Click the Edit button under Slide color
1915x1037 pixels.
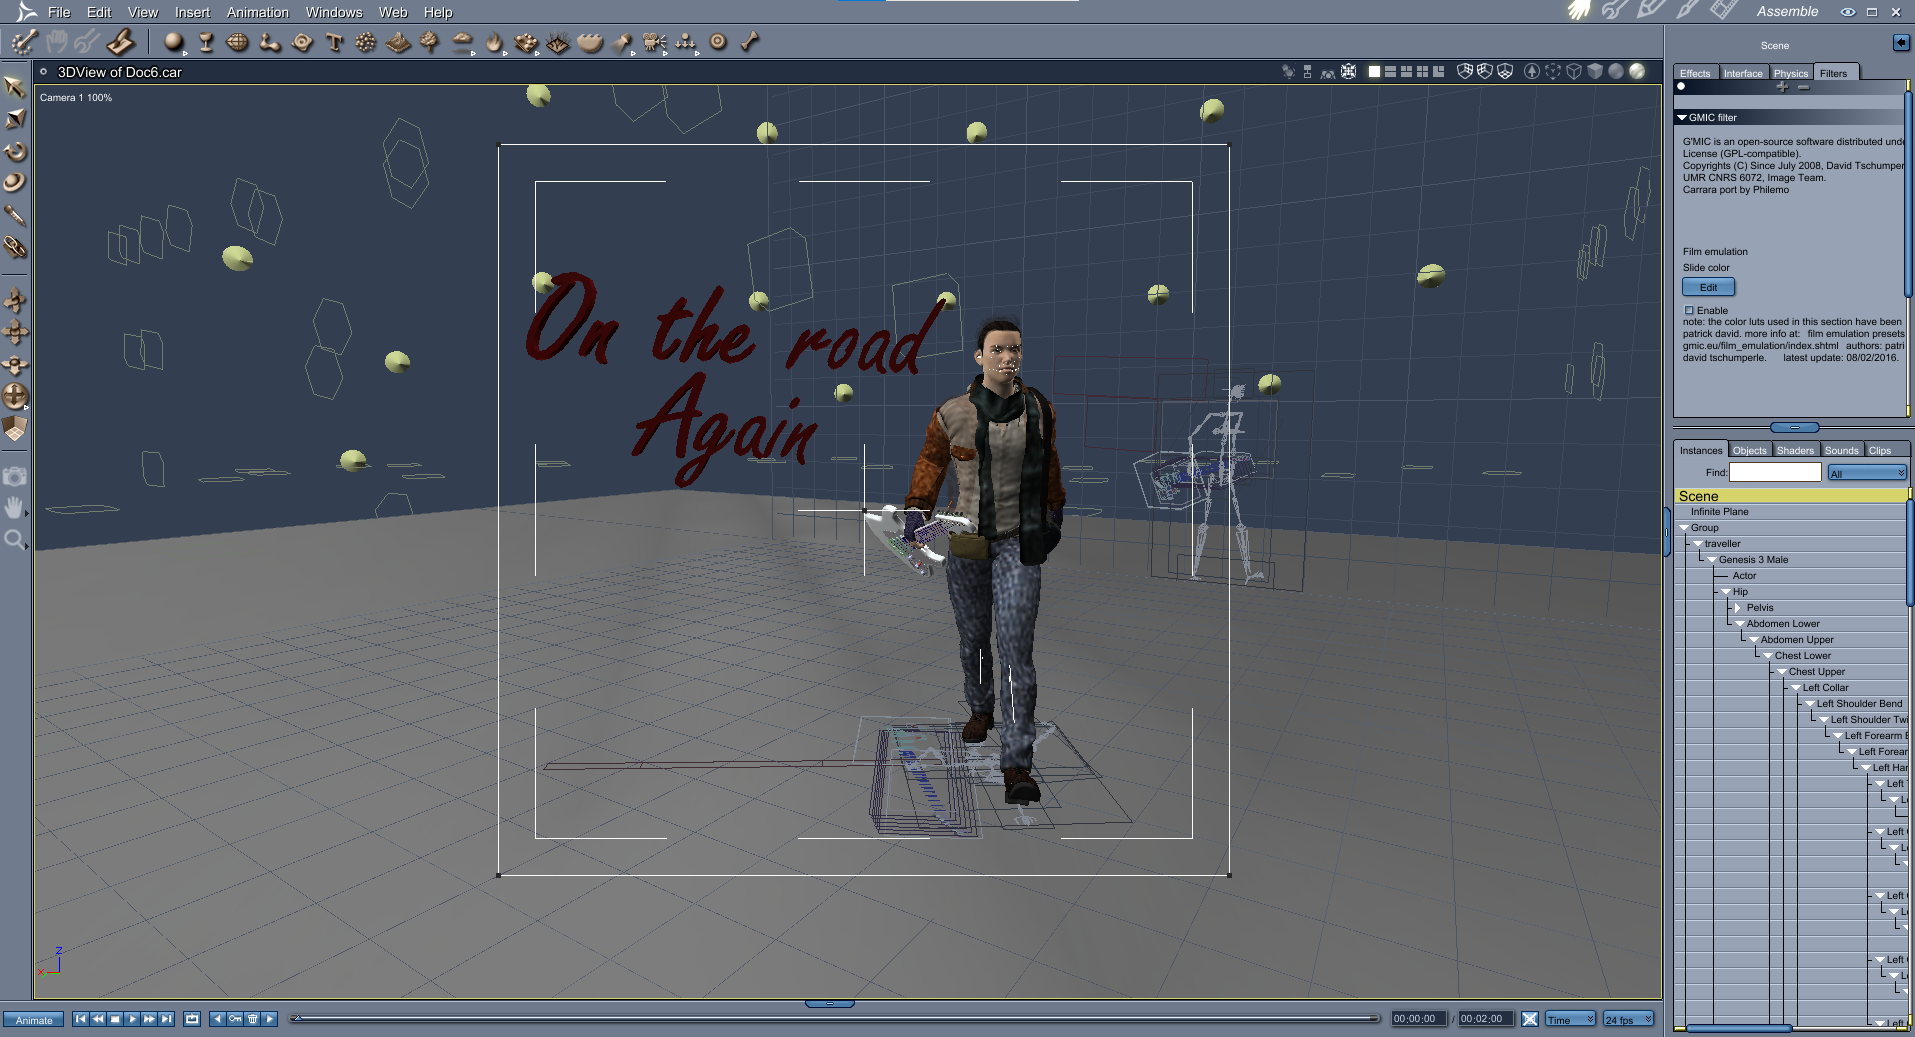(x=1708, y=288)
